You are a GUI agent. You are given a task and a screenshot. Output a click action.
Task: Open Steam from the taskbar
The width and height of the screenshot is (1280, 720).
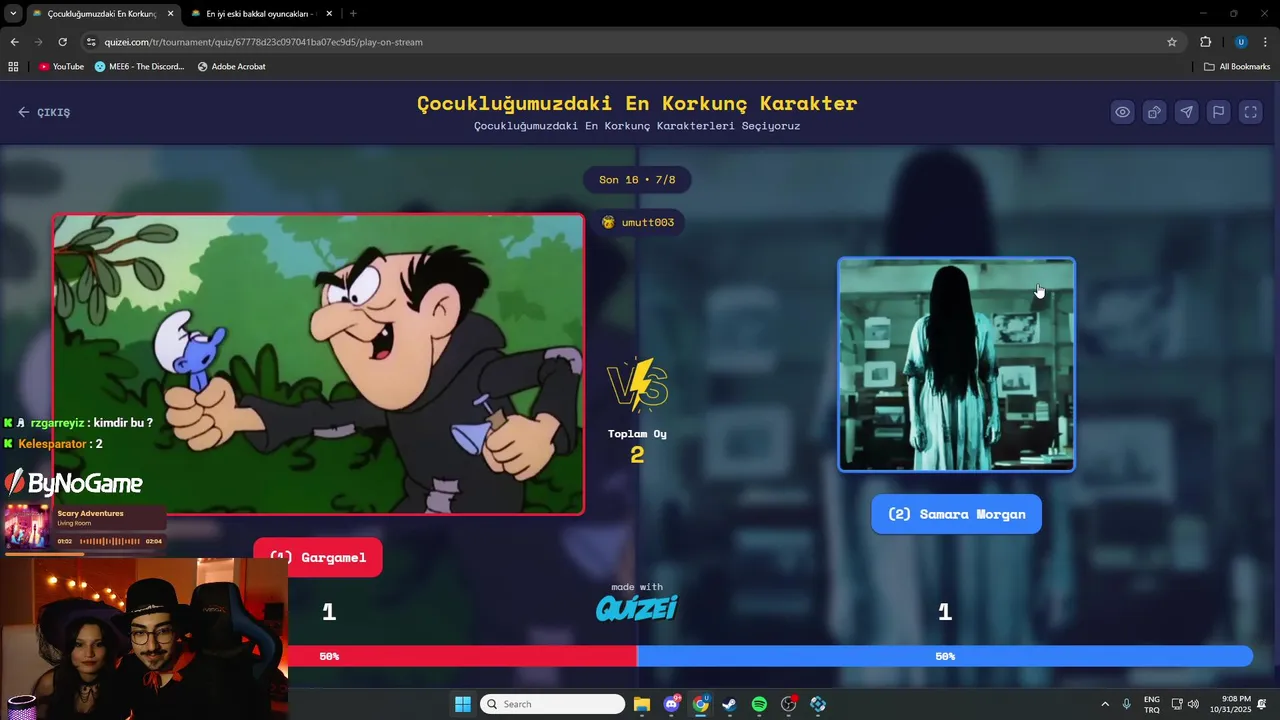click(x=730, y=704)
